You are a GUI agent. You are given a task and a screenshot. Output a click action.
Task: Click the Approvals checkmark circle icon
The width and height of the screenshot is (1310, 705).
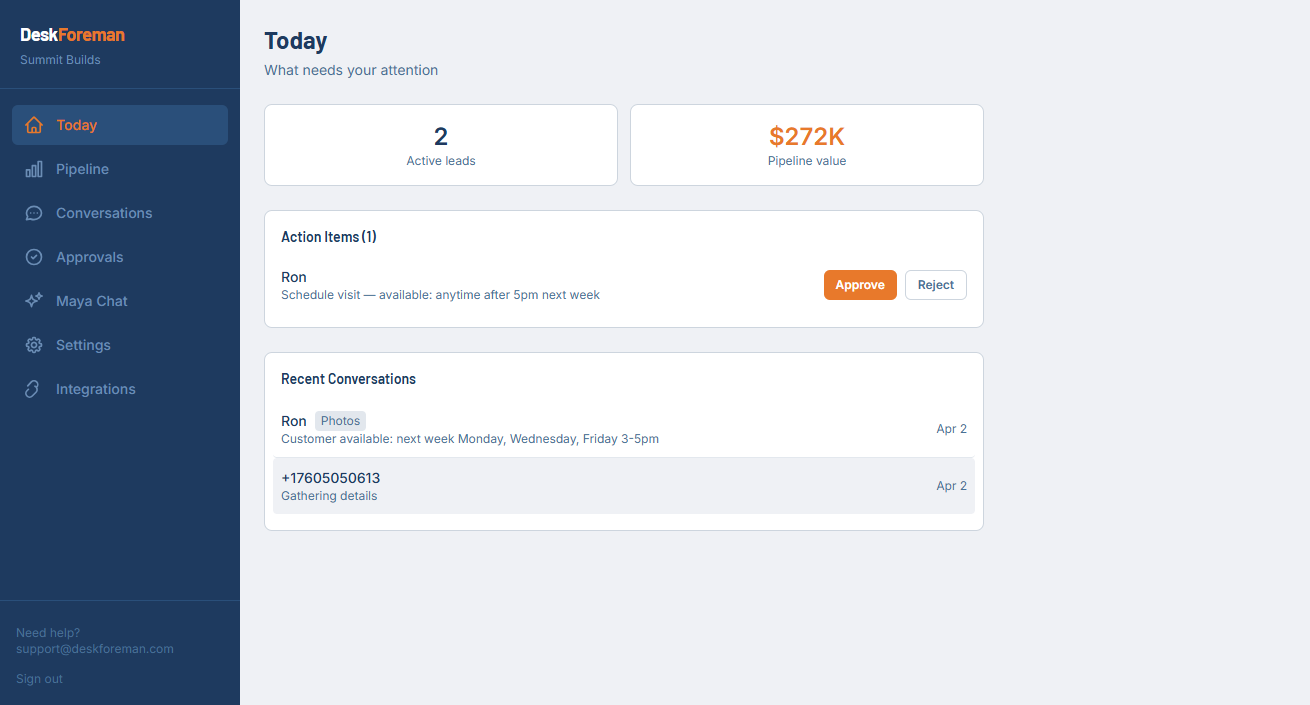[34, 257]
